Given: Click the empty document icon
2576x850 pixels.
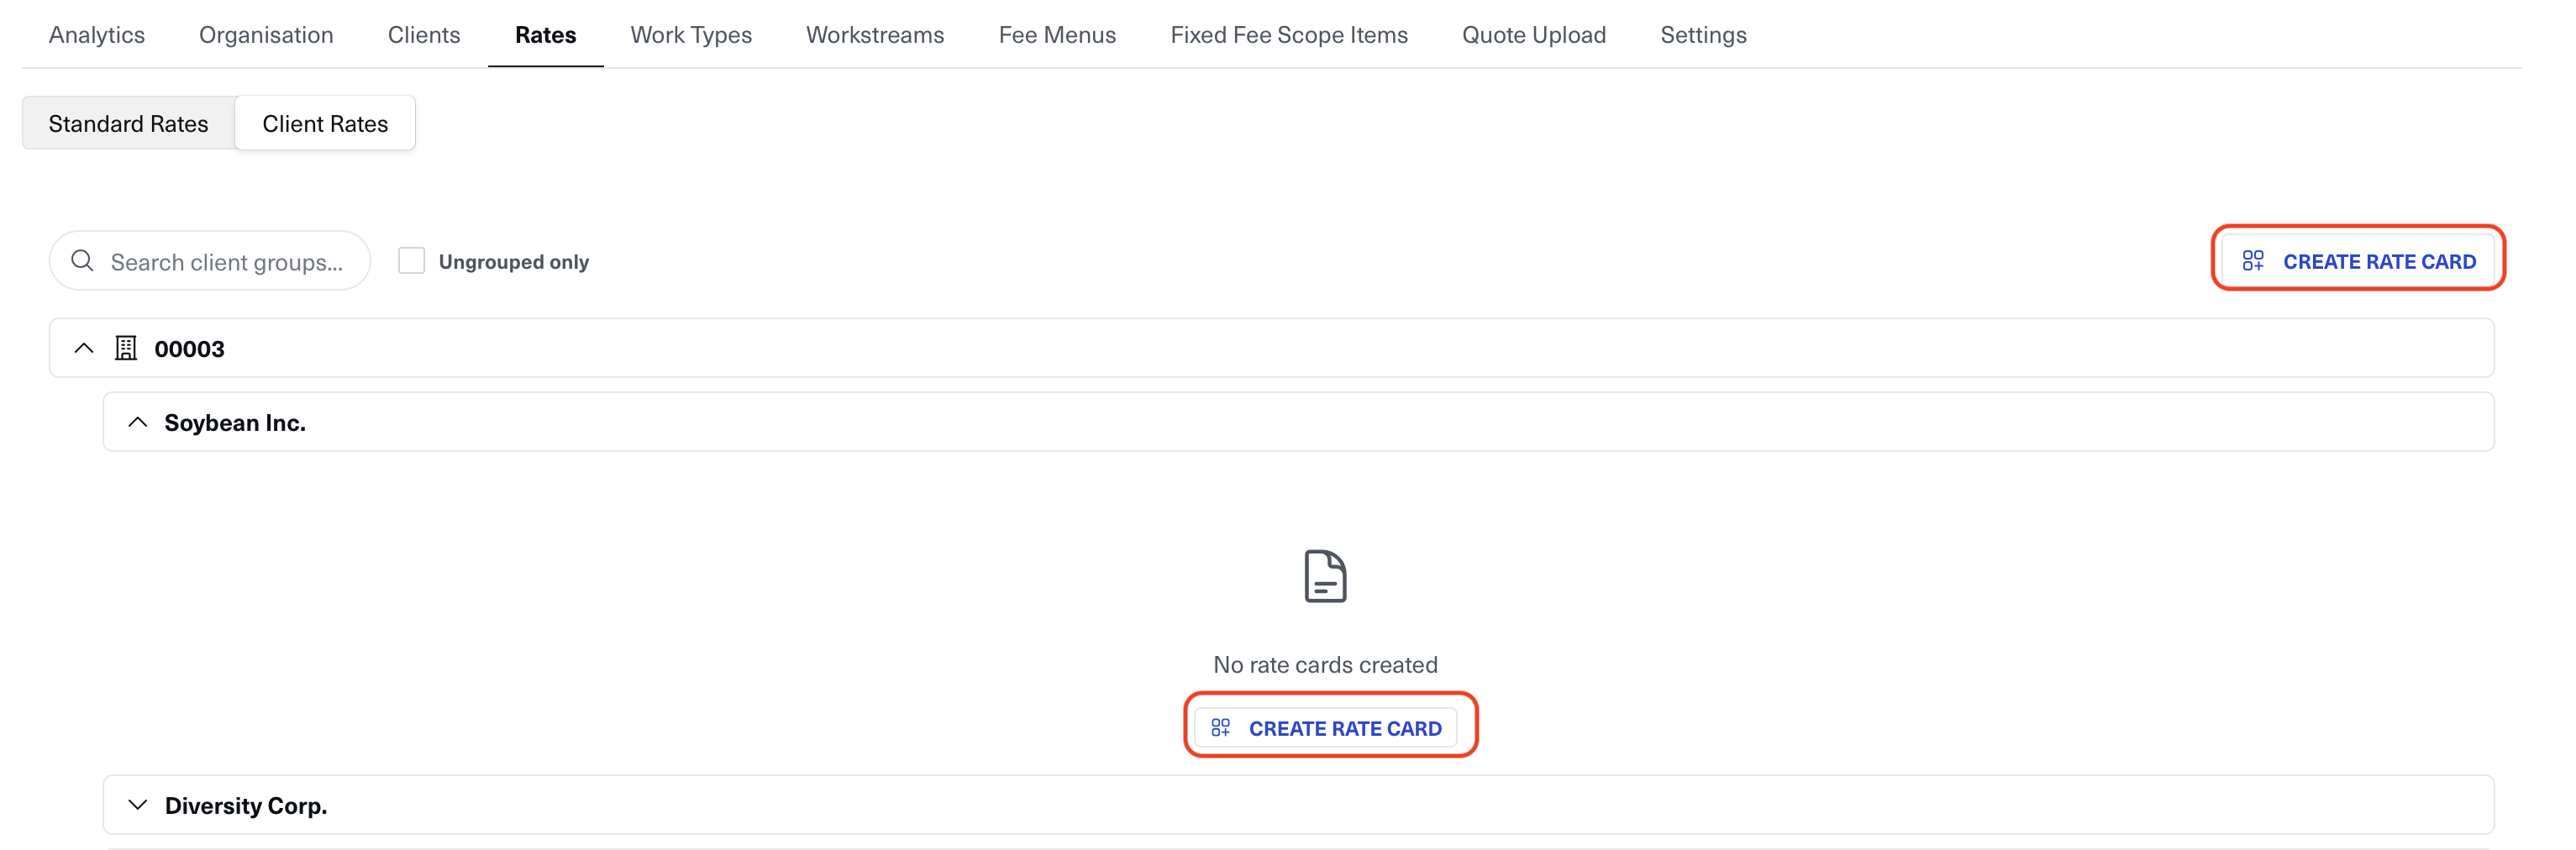Looking at the screenshot, I should (1325, 576).
